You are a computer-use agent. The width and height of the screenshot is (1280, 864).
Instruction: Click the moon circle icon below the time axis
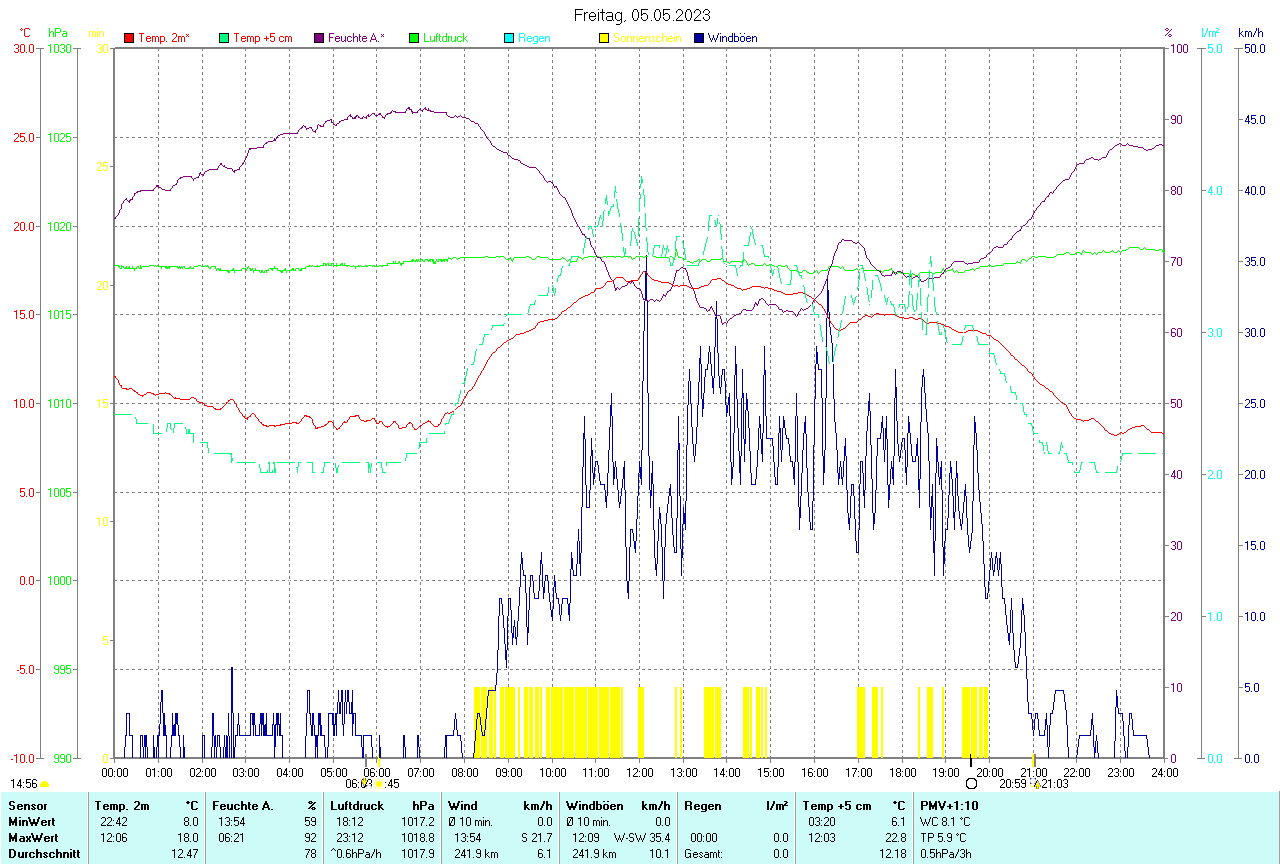tap(971, 784)
